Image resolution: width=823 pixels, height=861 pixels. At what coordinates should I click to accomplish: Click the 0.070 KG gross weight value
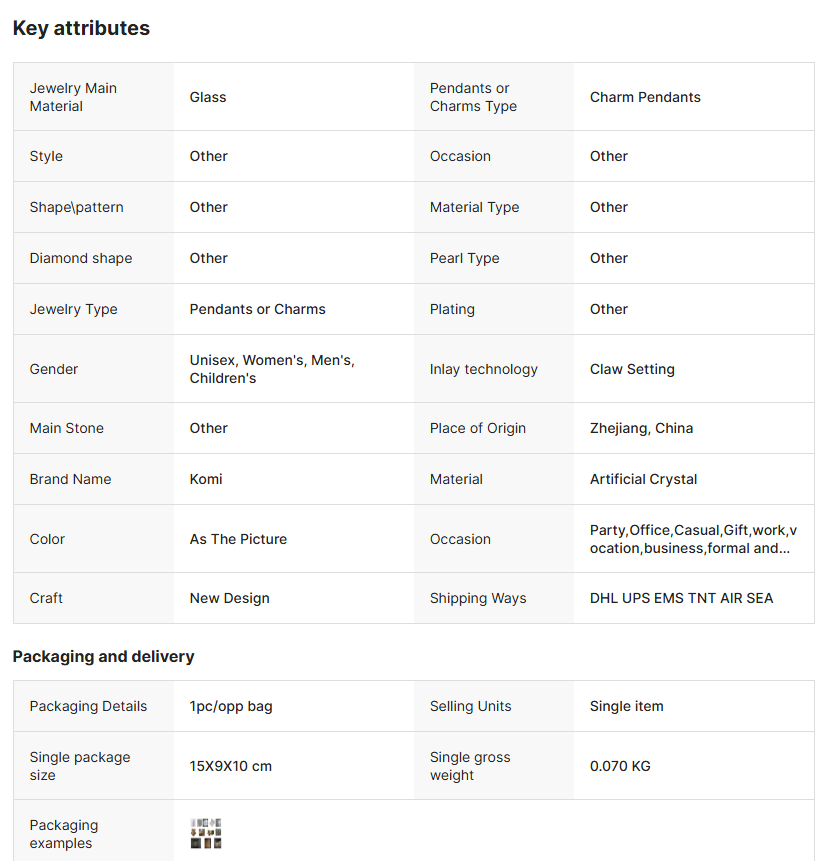tap(620, 766)
